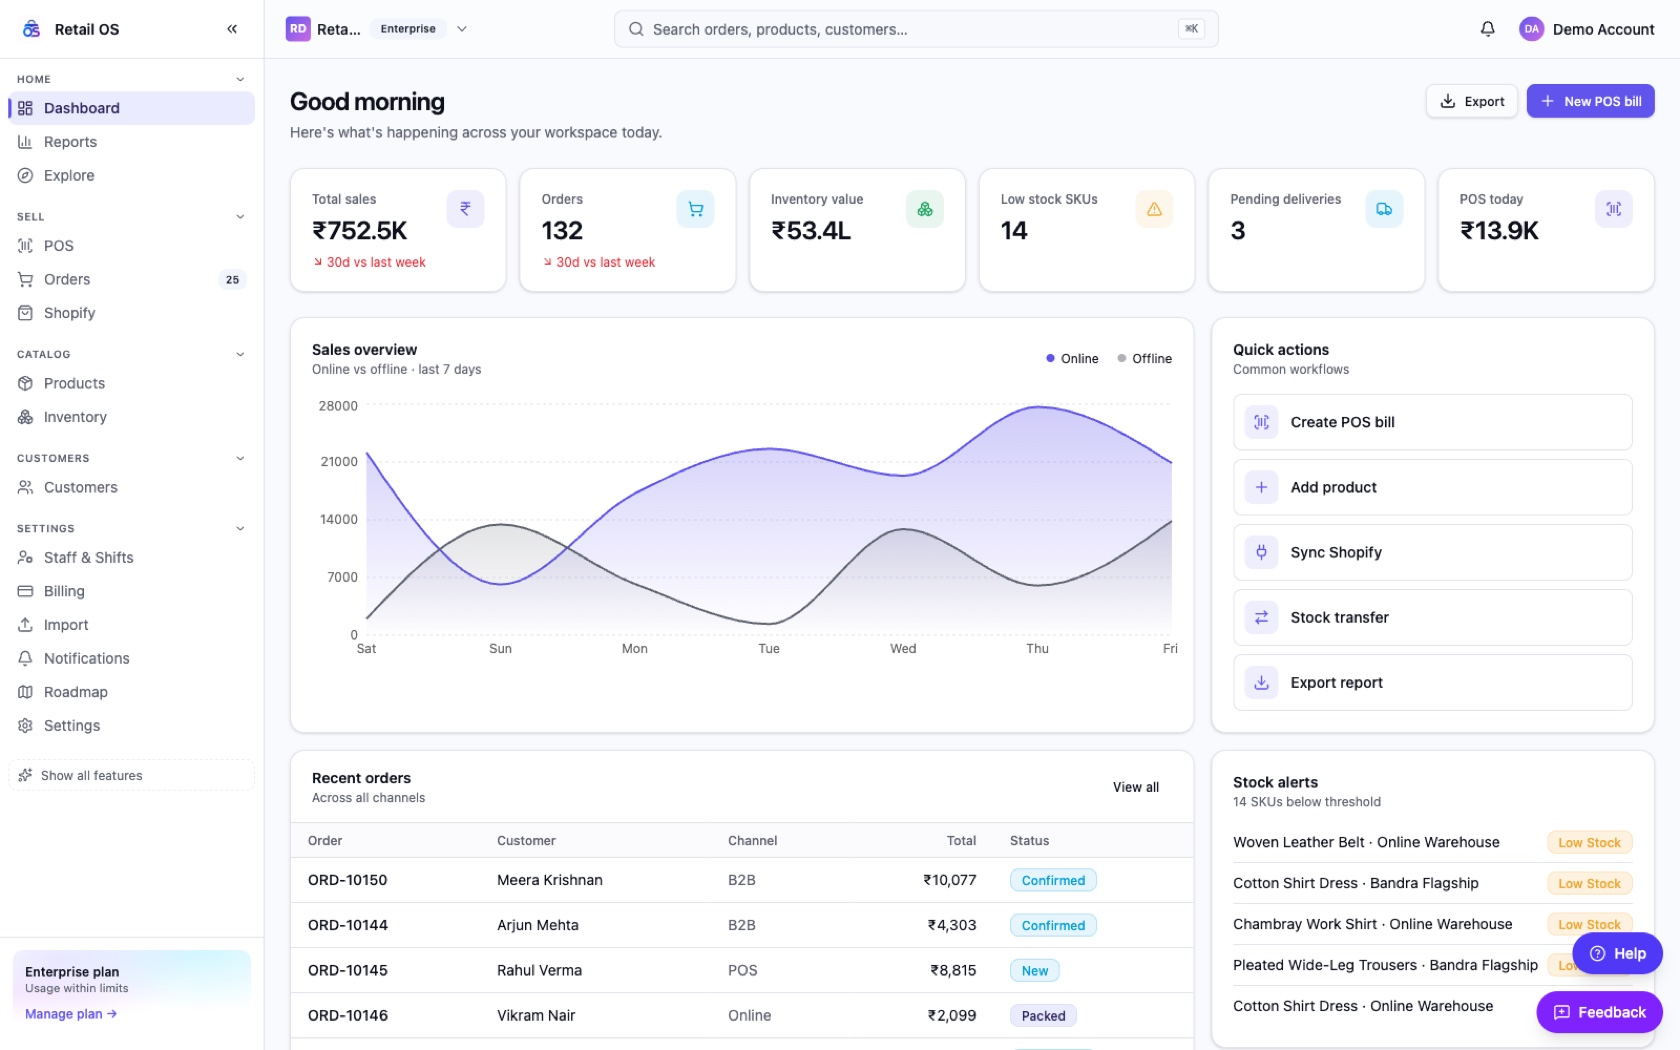The width and height of the screenshot is (1680, 1050).
Task: Click the boxes icon on Inventory value card
Action: pyautogui.click(x=924, y=209)
